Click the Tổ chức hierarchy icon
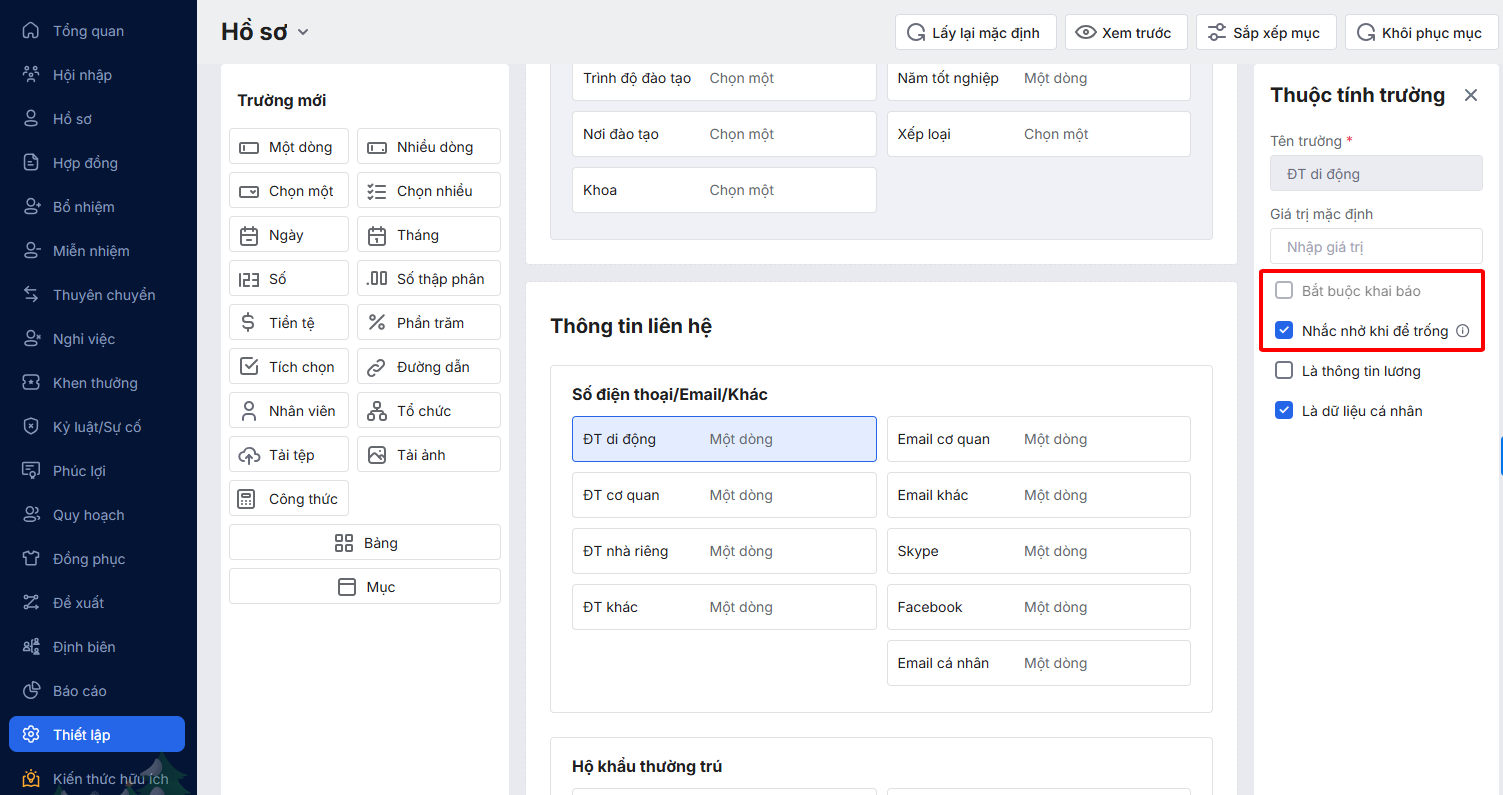This screenshot has width=1503, height=795. pyautogui.click(x=376, y=411)
